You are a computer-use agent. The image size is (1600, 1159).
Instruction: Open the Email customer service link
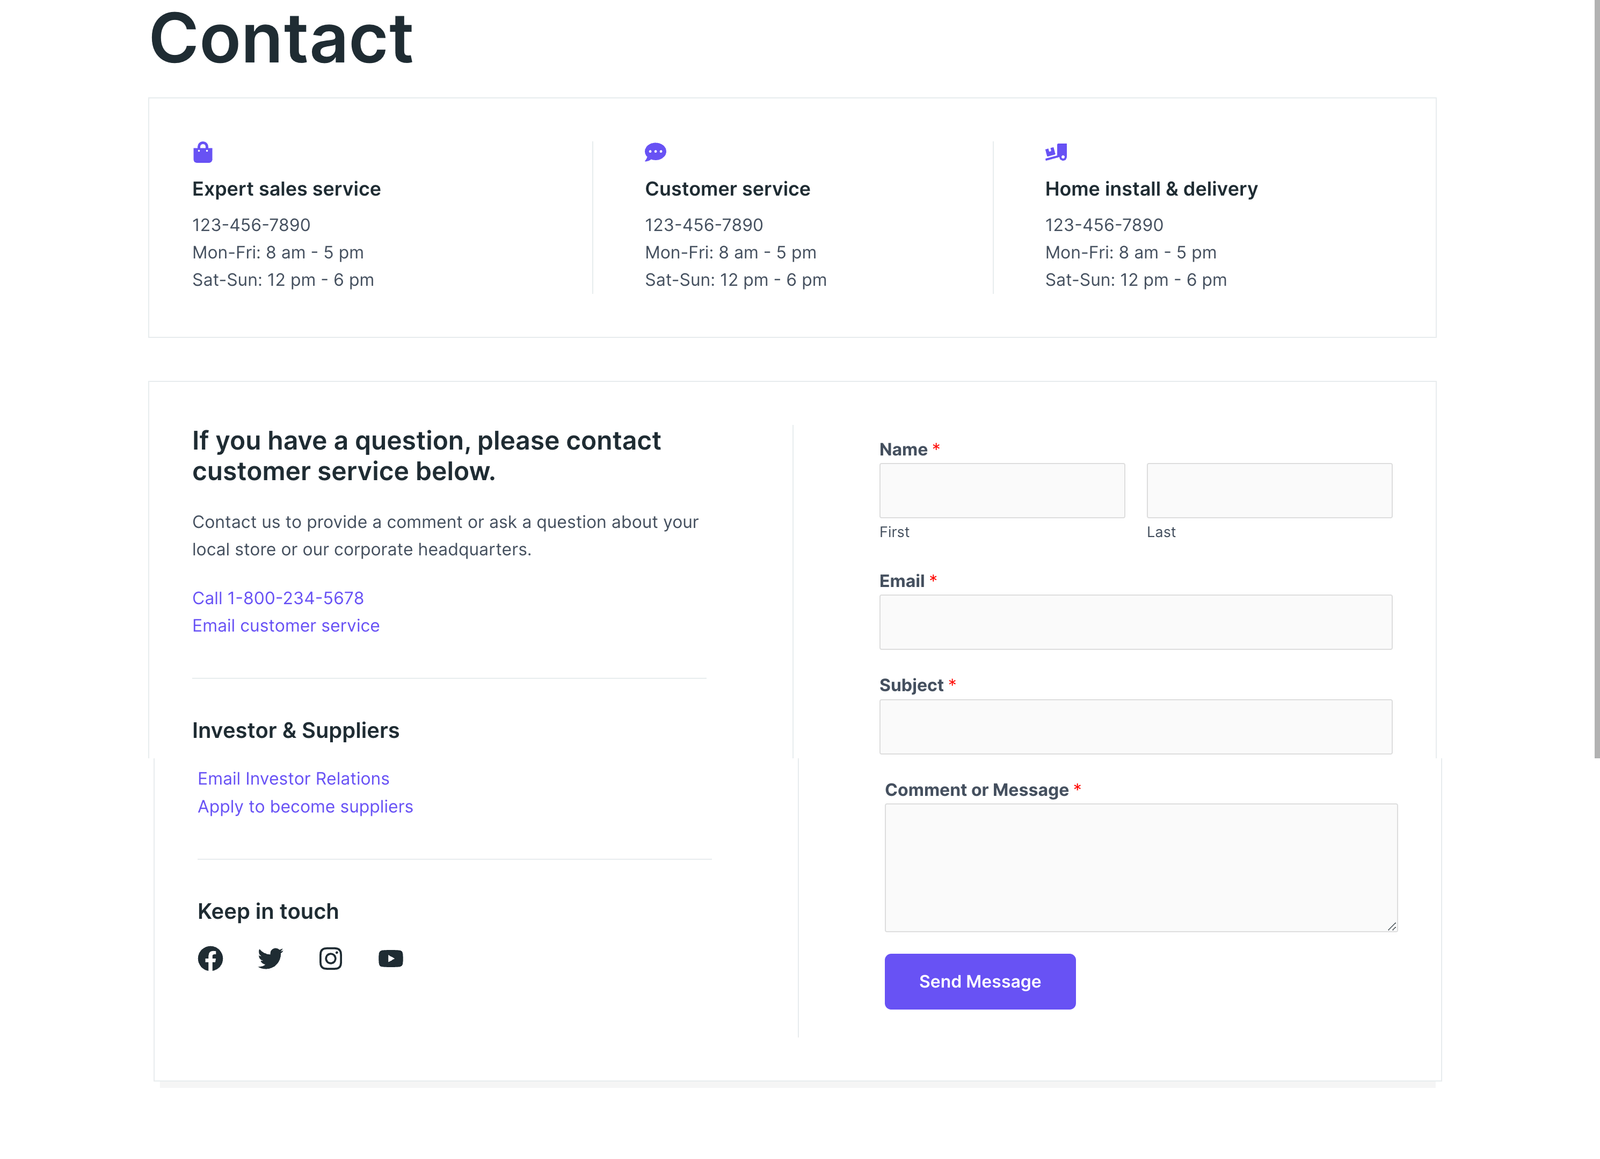286,626
